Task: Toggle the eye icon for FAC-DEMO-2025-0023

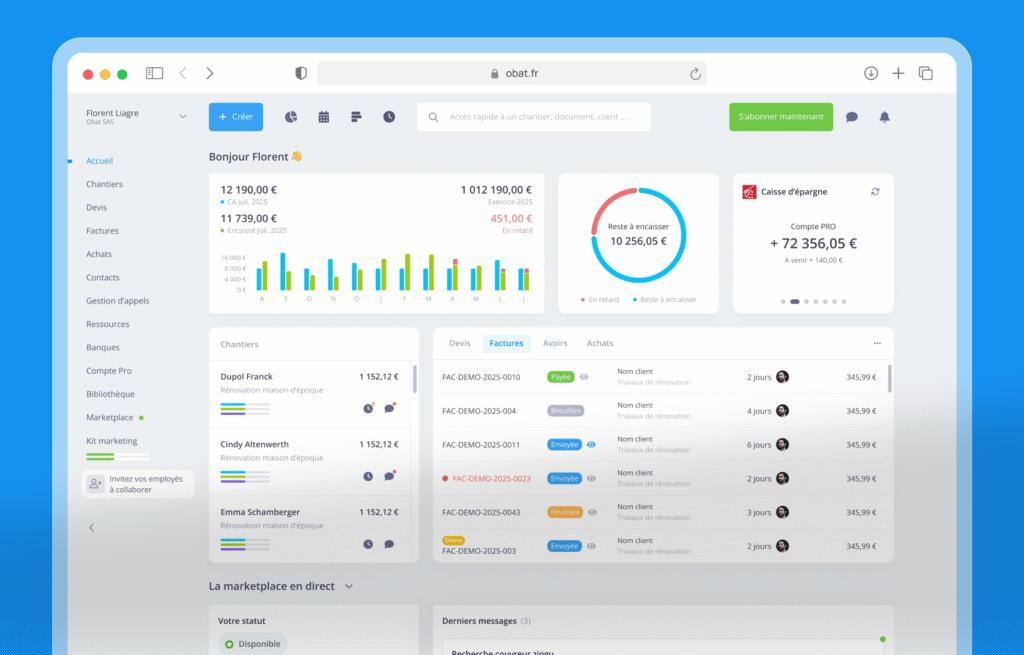Action: pyautogui.click(x=591, y=478)
